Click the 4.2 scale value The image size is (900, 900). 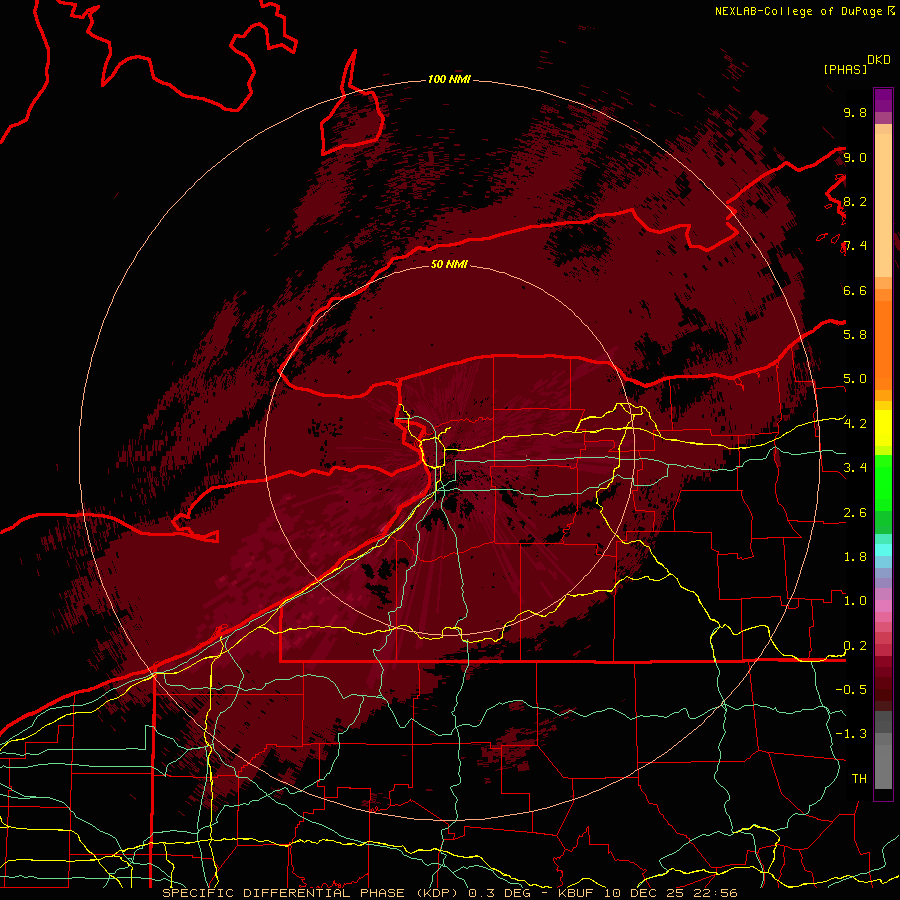pos(855,424)
